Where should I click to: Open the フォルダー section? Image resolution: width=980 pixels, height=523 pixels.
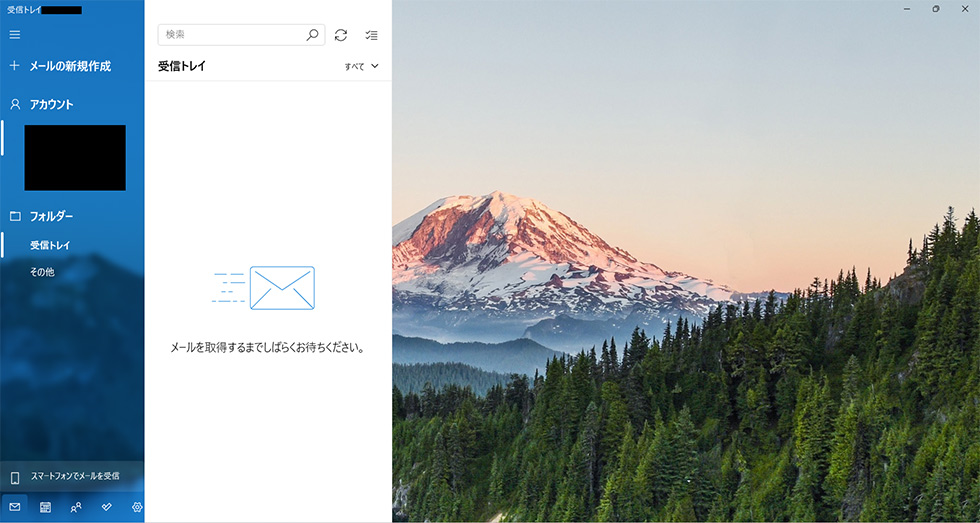tap(51, 216)
